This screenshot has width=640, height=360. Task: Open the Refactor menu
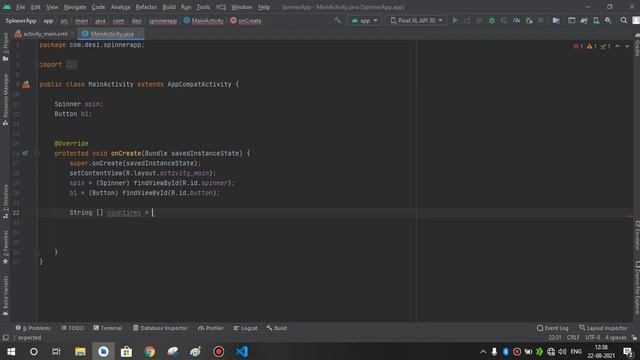(146, 7)
